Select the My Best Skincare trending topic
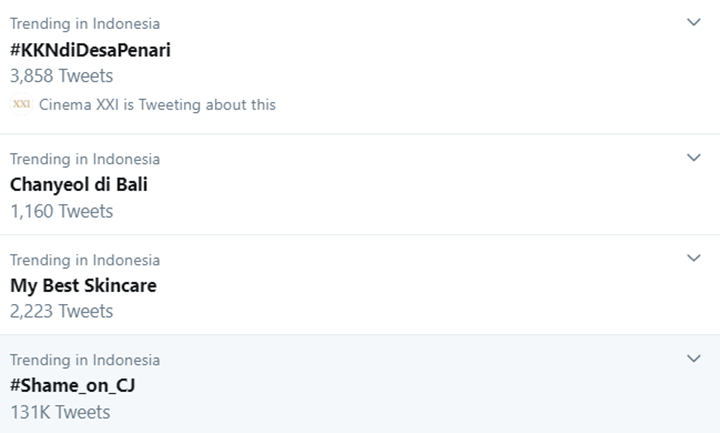 [83, 285]
